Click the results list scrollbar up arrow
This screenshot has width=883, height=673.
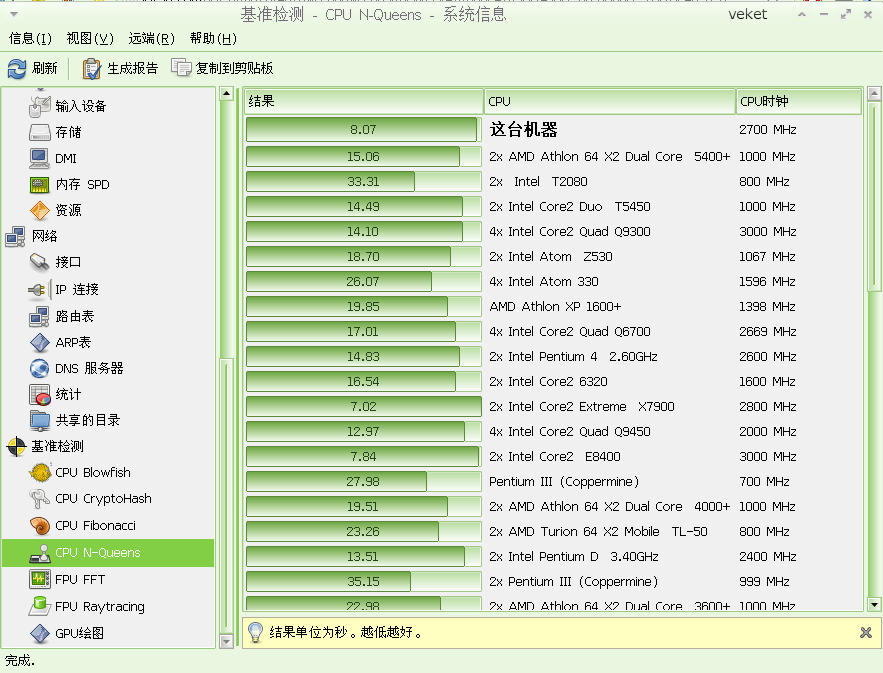click(874, 93)
